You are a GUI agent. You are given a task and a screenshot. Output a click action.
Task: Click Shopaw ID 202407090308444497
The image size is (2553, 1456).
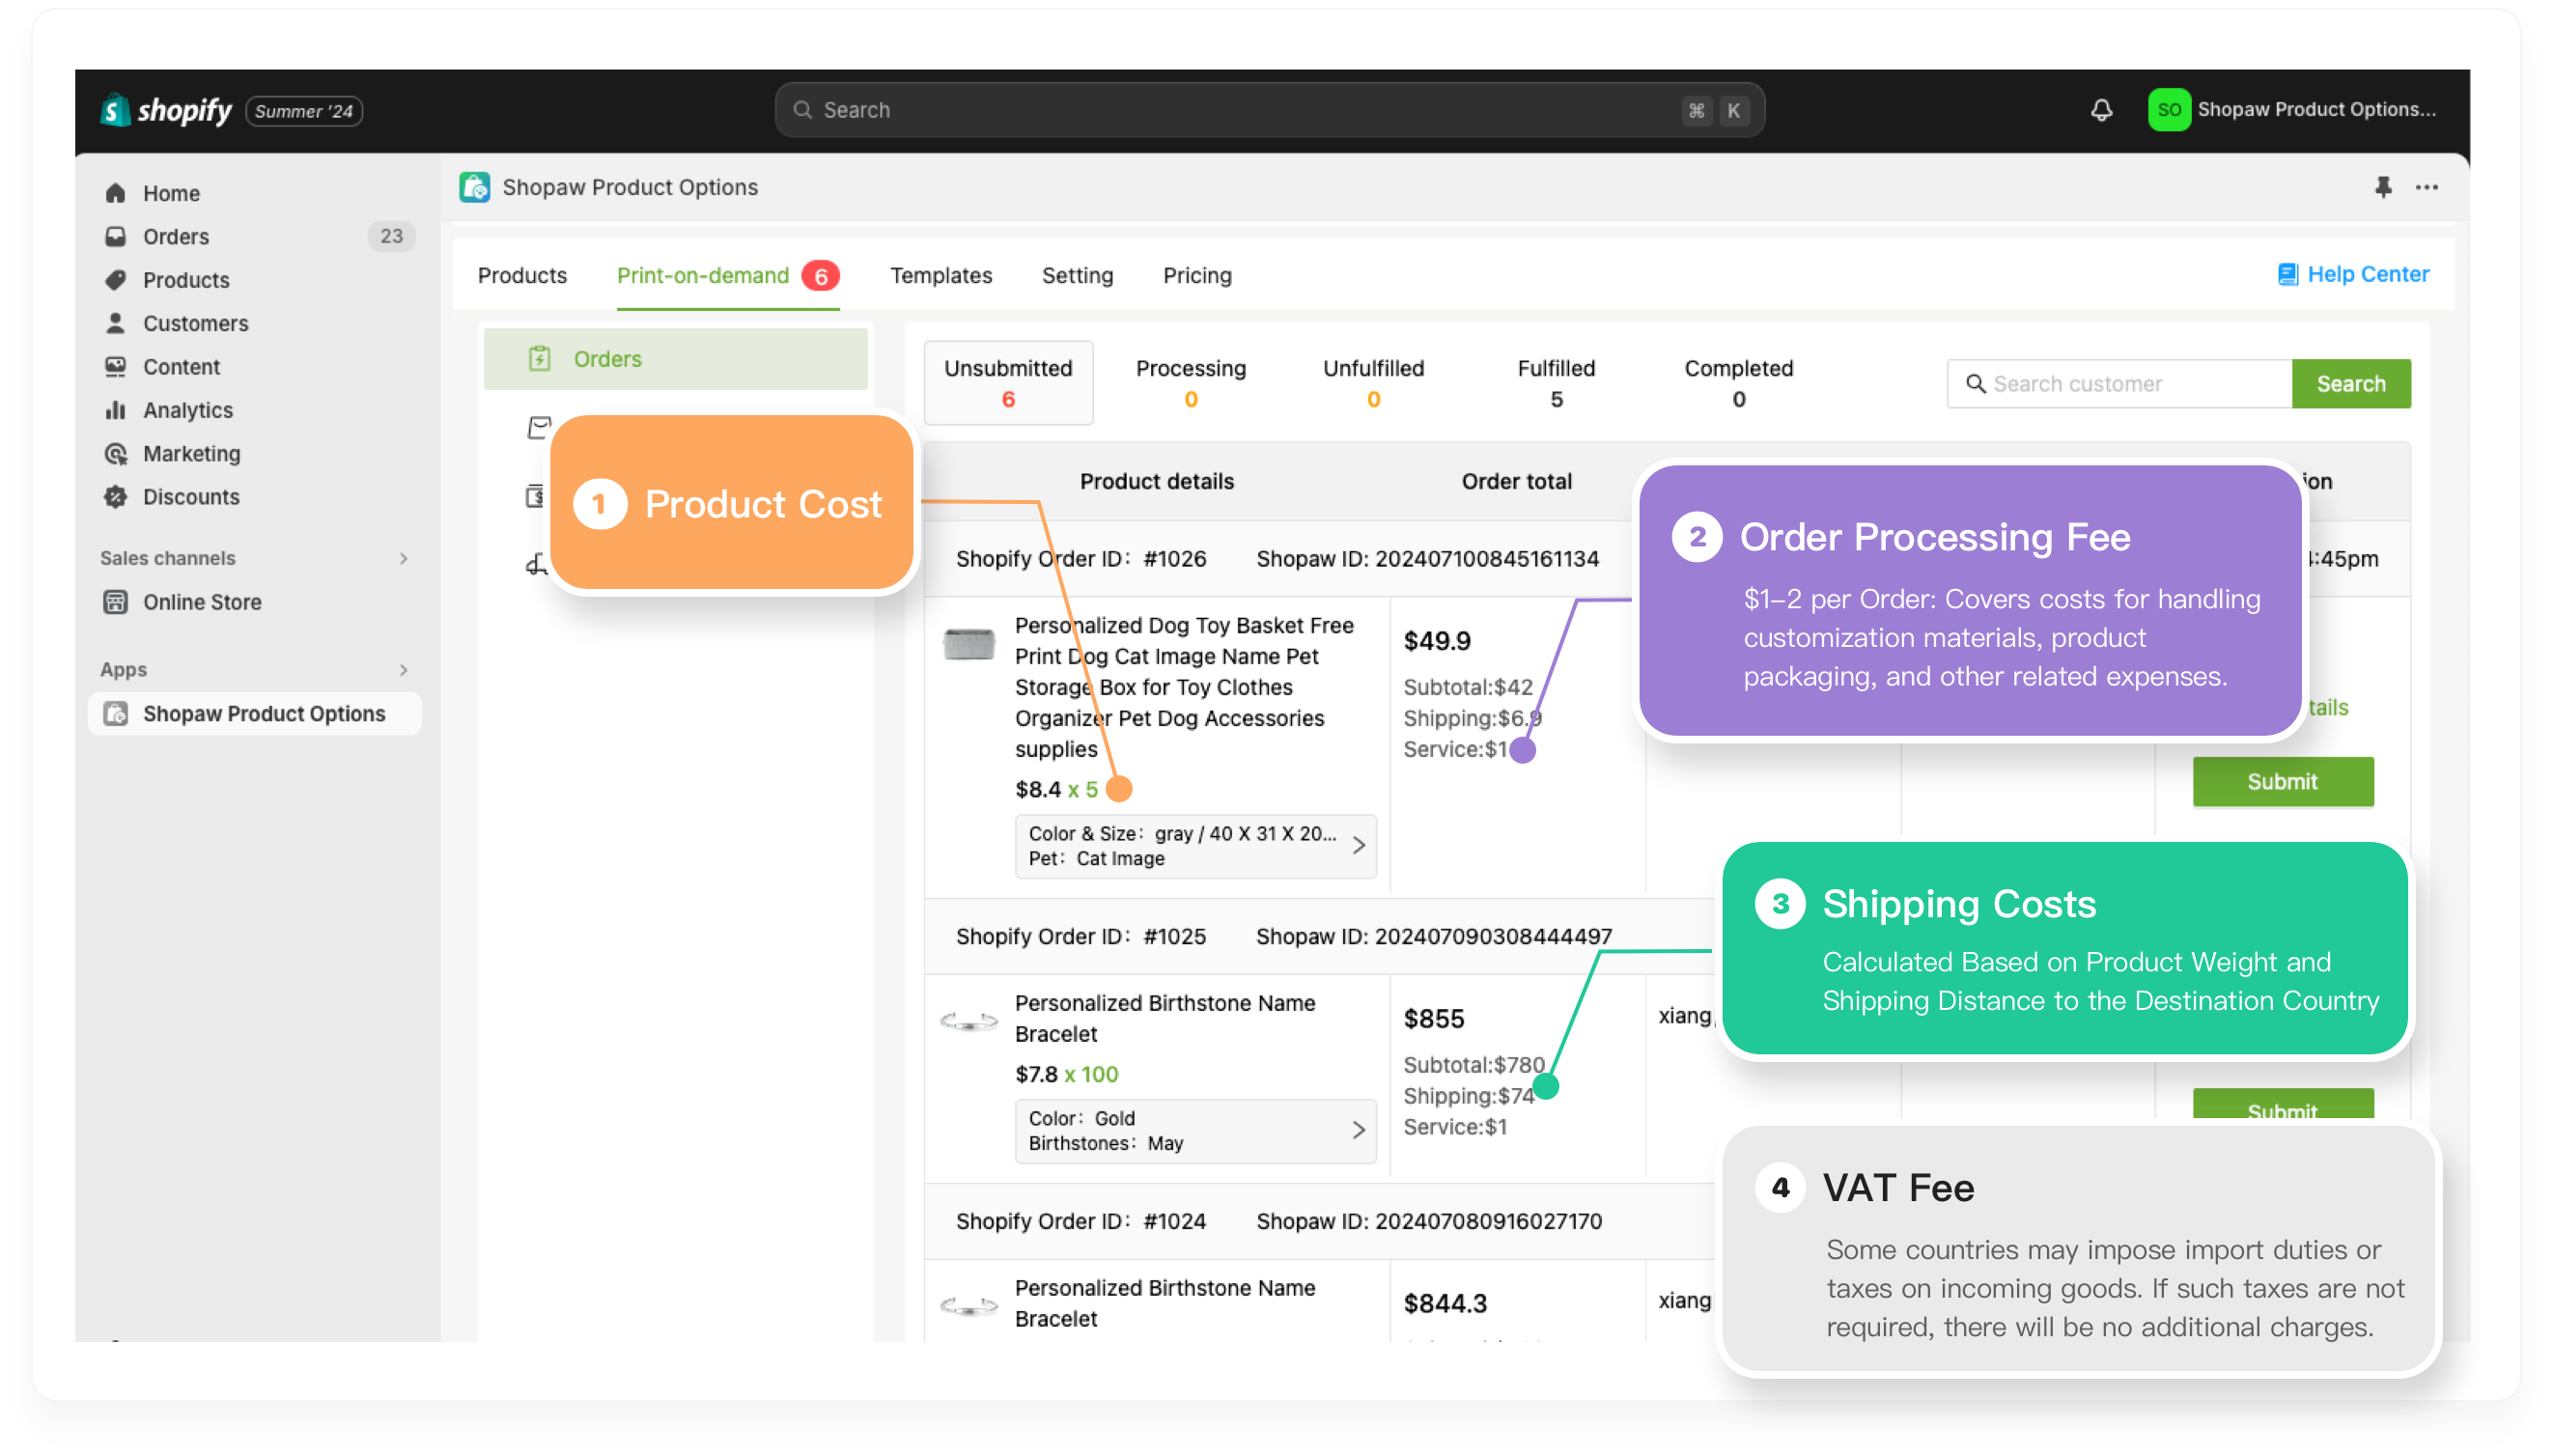coord(1433,937)
